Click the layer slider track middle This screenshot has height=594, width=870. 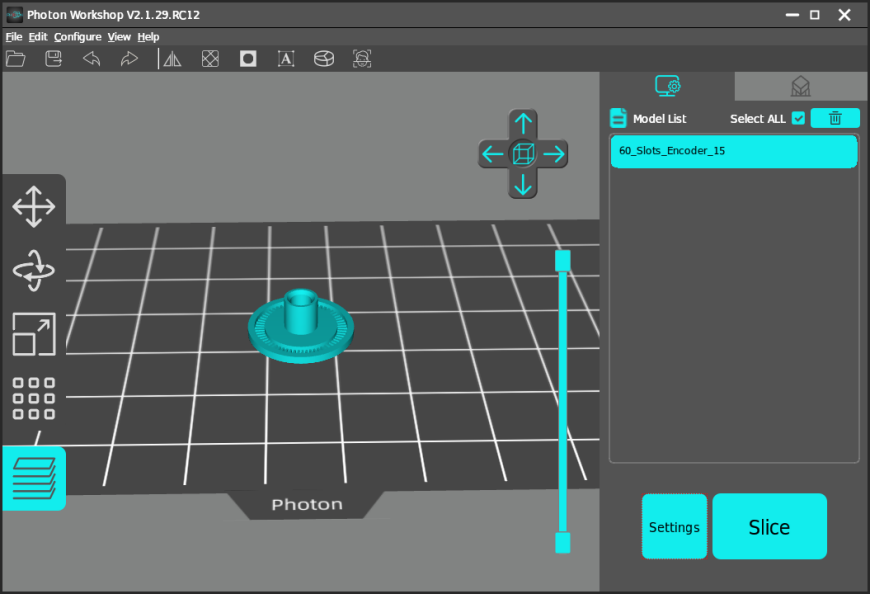pos(563,402)
